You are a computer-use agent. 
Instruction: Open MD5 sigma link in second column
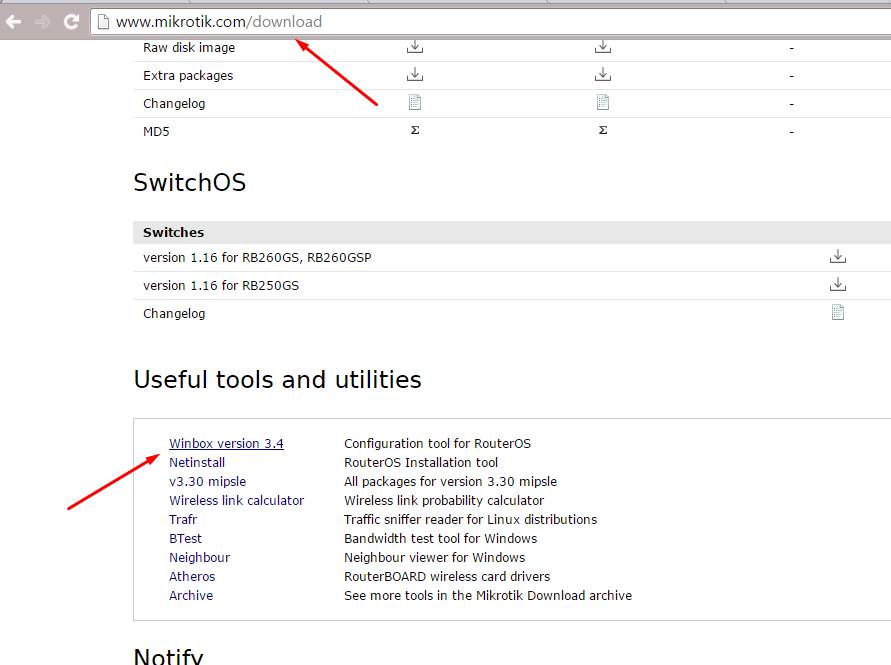coord(603,131)
